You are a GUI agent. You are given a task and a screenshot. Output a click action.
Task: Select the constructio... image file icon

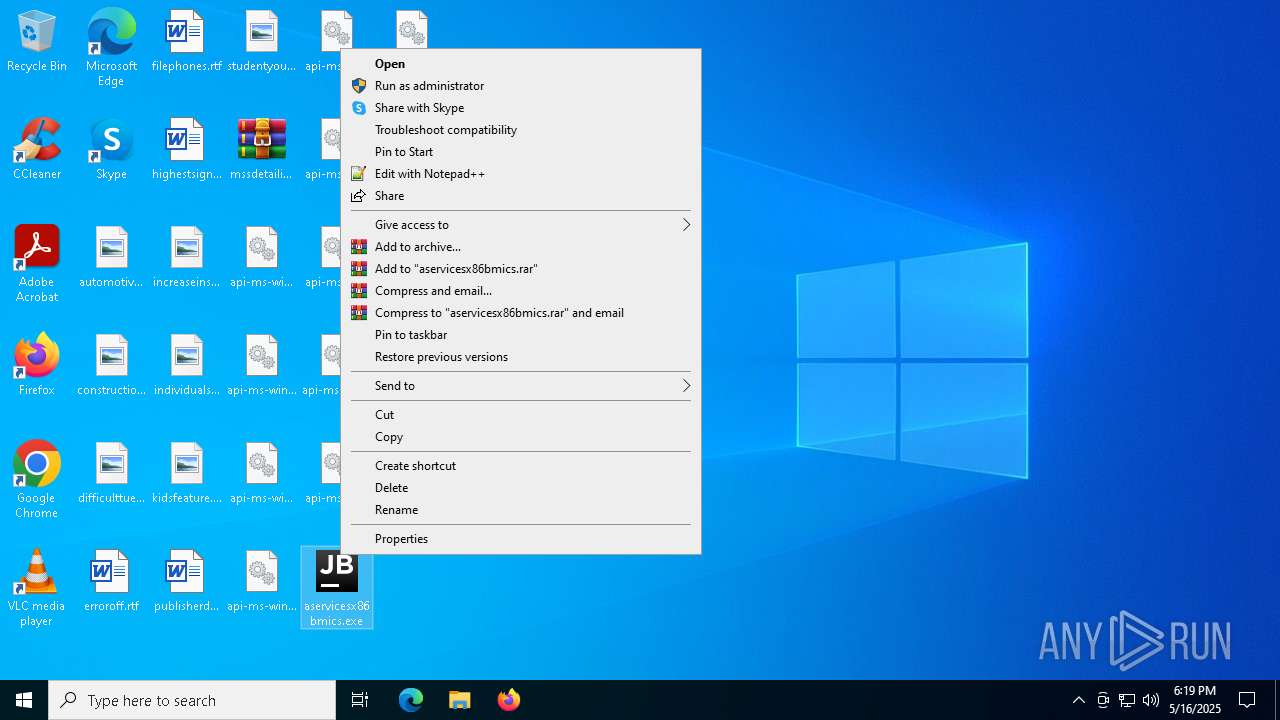point(111,366)
